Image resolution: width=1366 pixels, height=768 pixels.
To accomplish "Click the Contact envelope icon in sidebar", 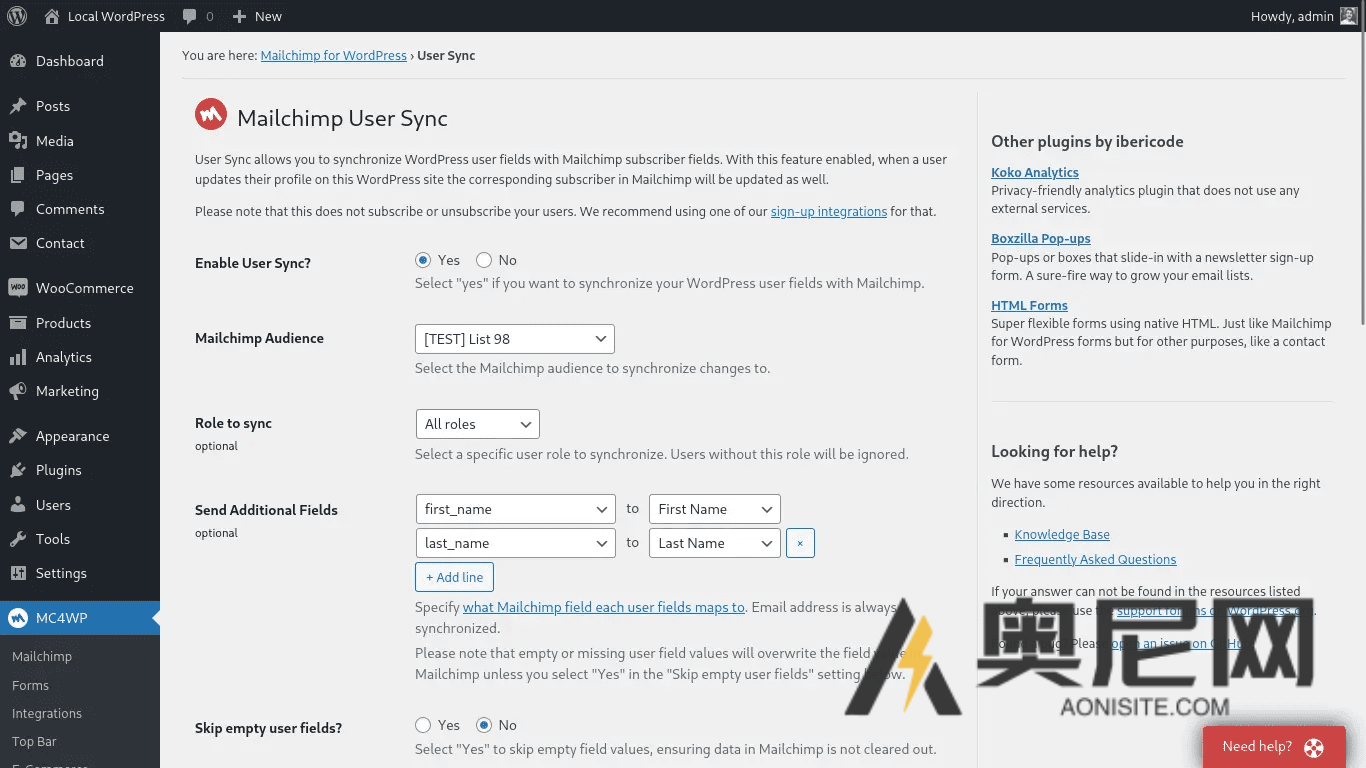I will point(18,243).
